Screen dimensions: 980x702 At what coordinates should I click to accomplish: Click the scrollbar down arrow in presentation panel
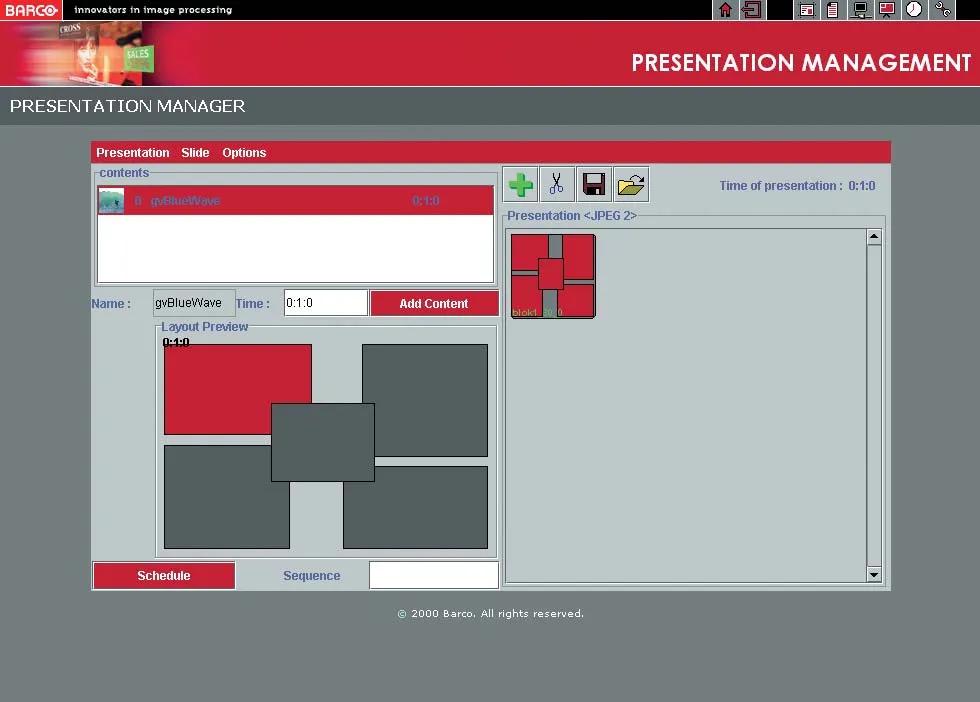(874, 575)
